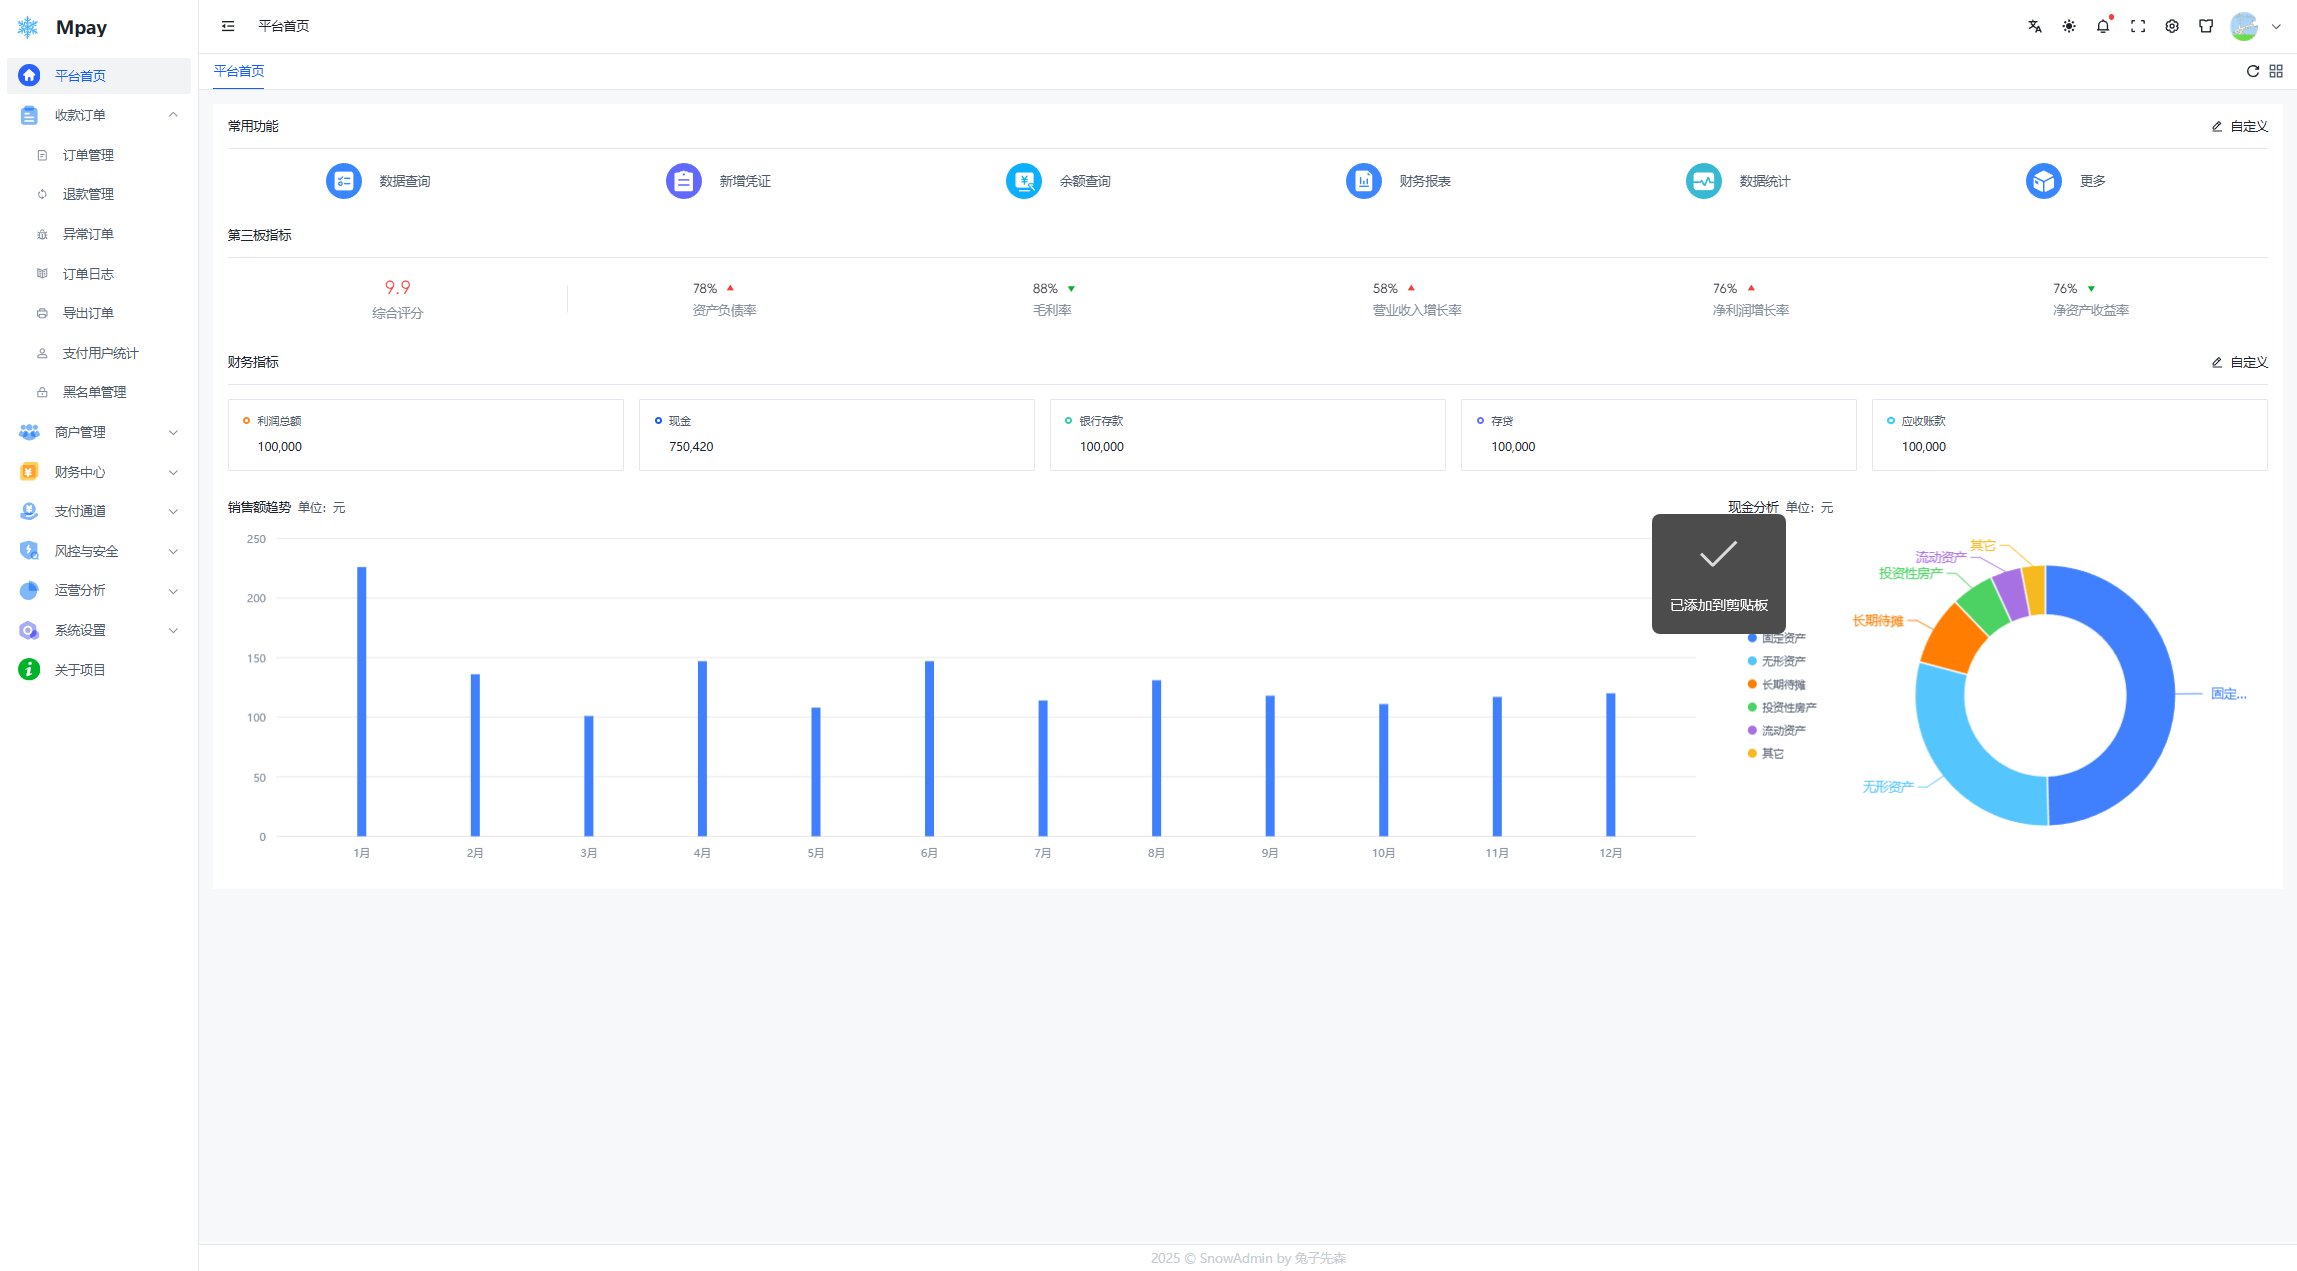This screenshot has width=2297, height=1271.
Task: Click the refresh icon in tab bar
Action: click(x=2253, y=71)
